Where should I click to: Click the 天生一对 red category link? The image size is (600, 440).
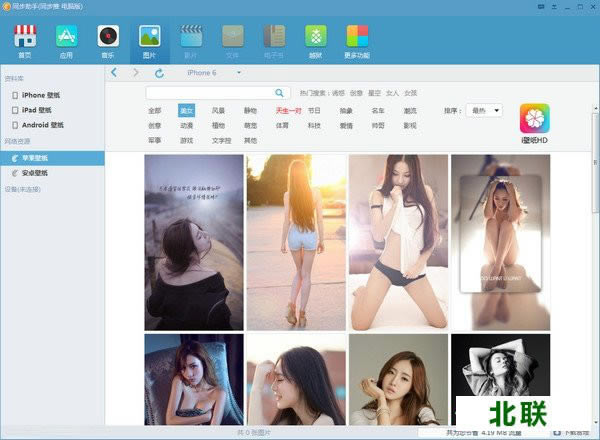point(287,111)
